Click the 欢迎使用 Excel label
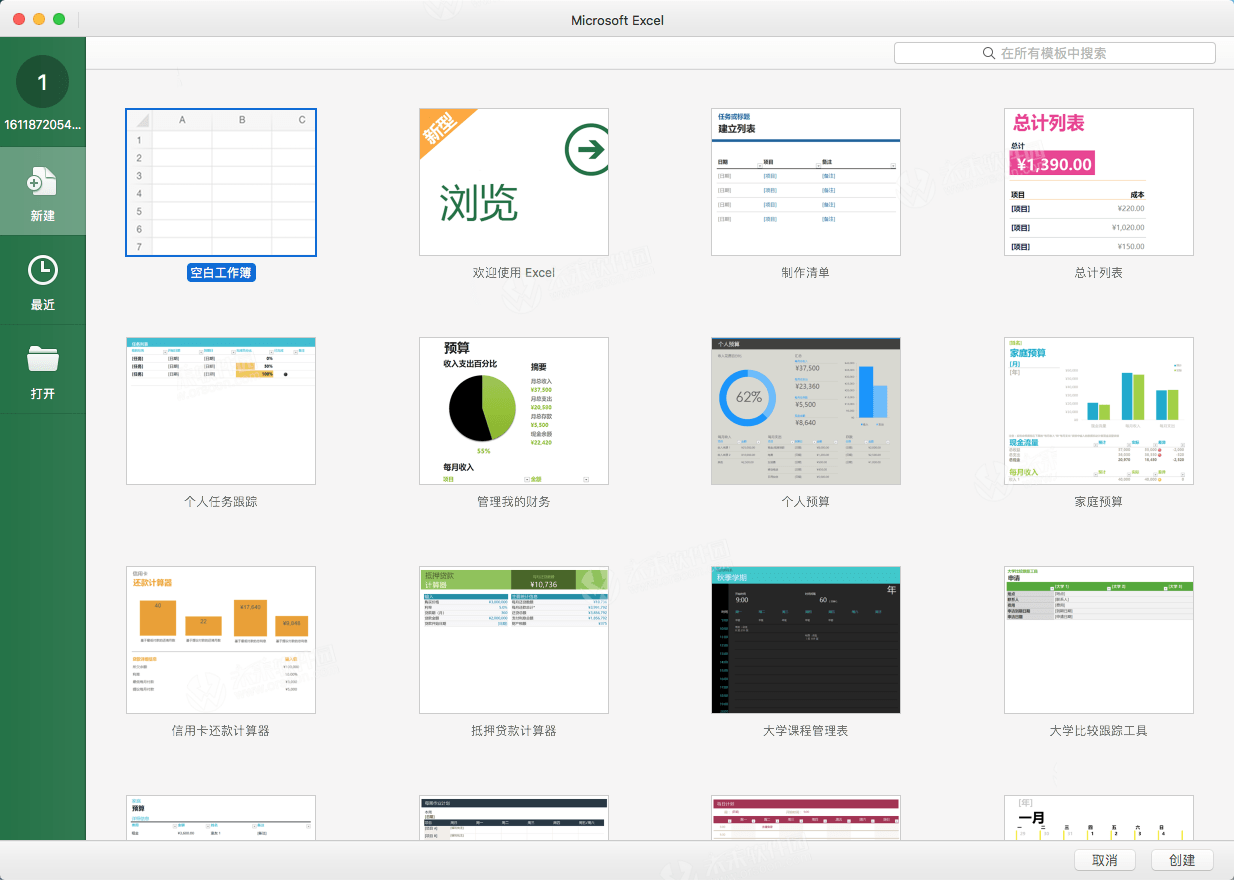Image resolution: width=1234 pixels, height=880 pixels. click(x=514, y=272)
